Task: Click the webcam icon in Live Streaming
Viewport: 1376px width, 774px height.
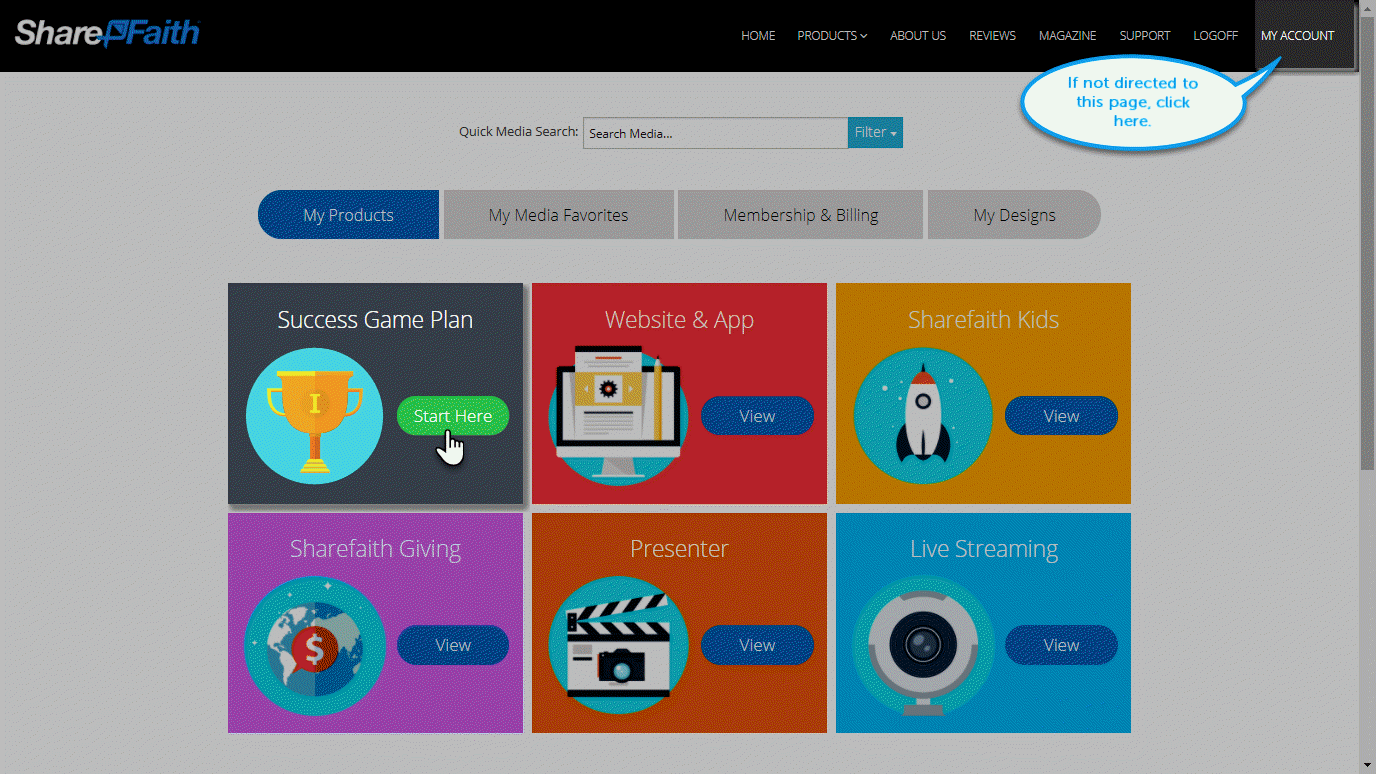Action: pos(923,645)
